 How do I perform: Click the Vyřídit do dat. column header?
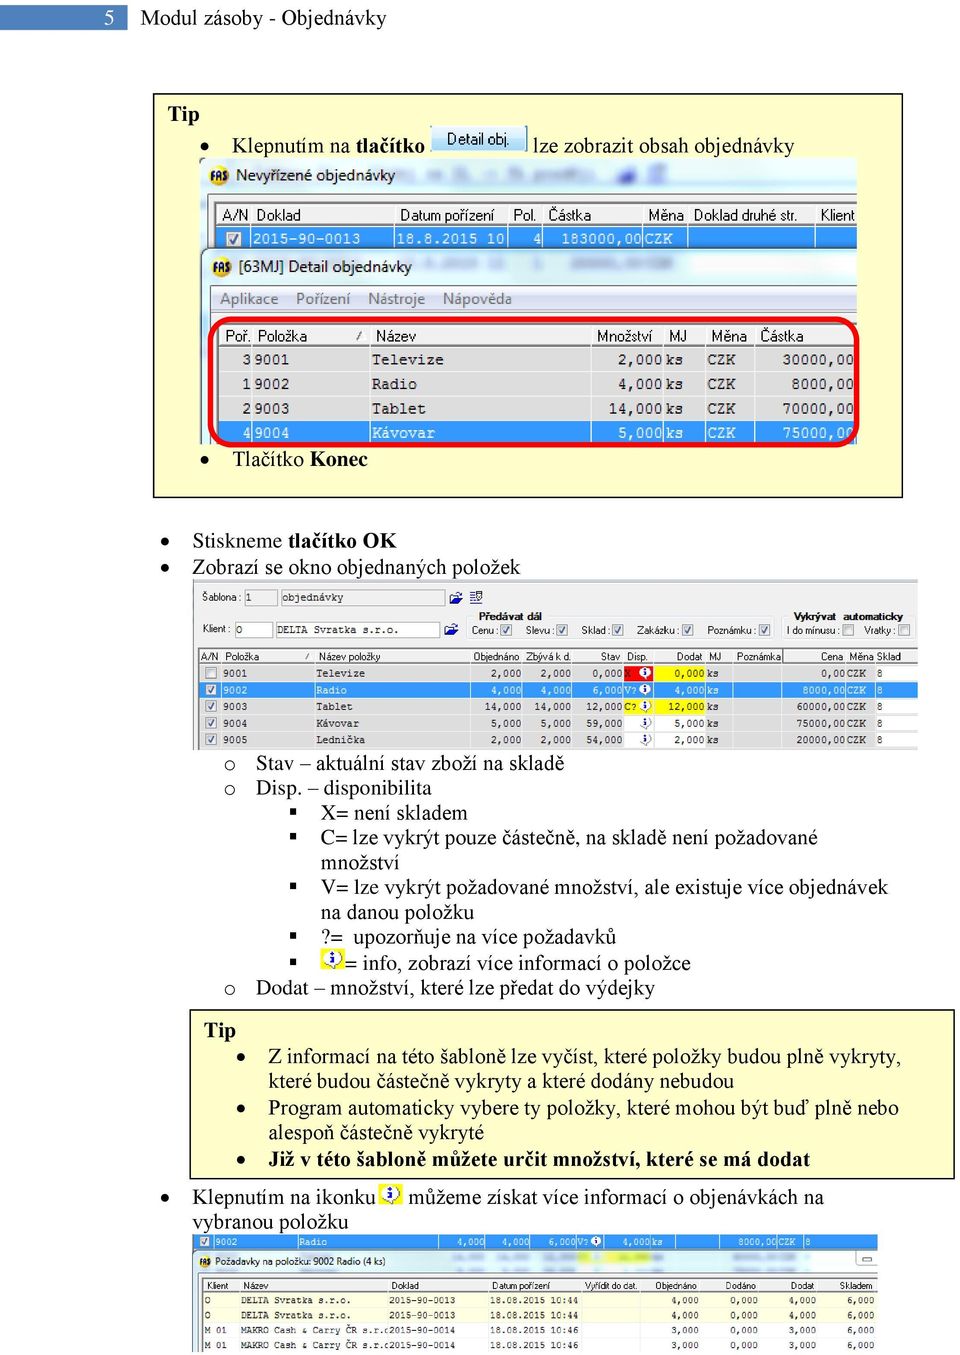(x=610, y=1286)
